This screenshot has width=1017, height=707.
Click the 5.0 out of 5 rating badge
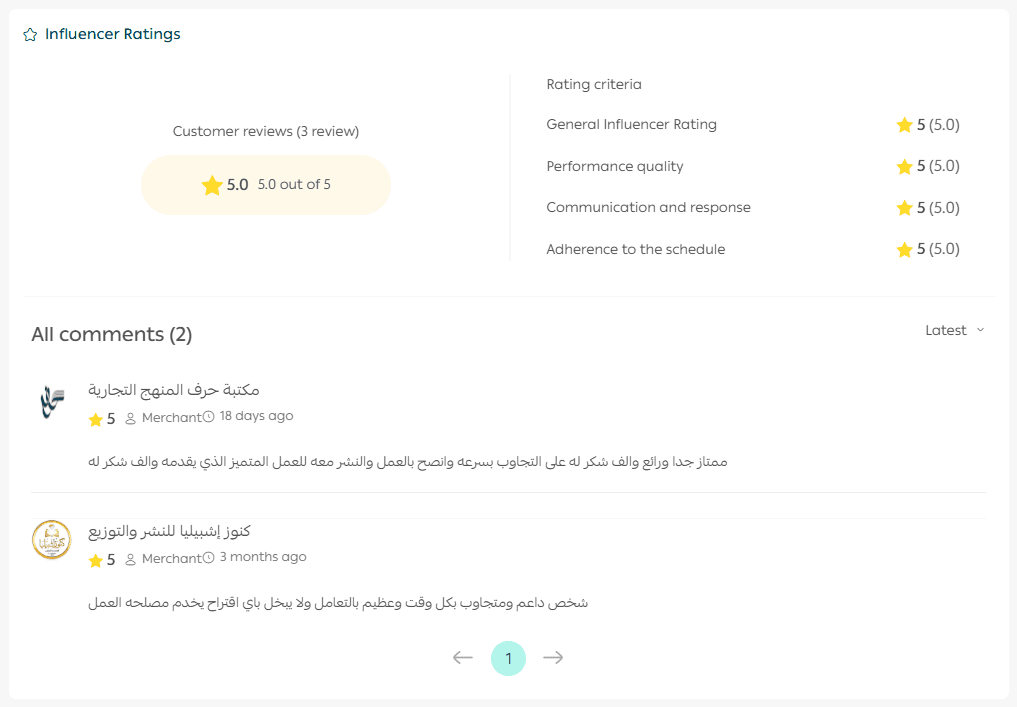tap(266, 185)
